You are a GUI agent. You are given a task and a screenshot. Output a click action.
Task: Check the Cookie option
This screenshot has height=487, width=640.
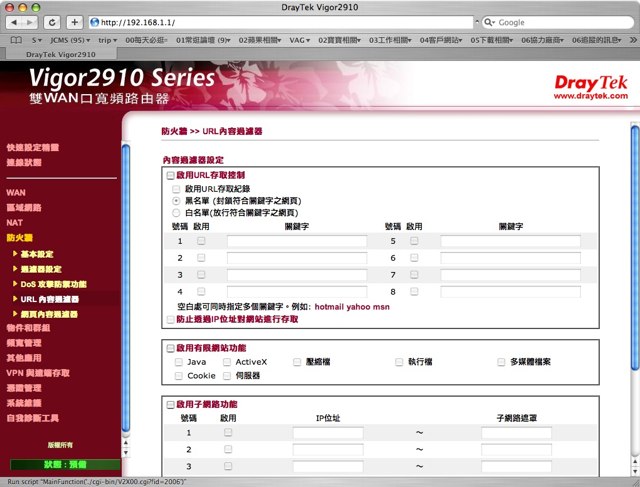tap(178, 376)
